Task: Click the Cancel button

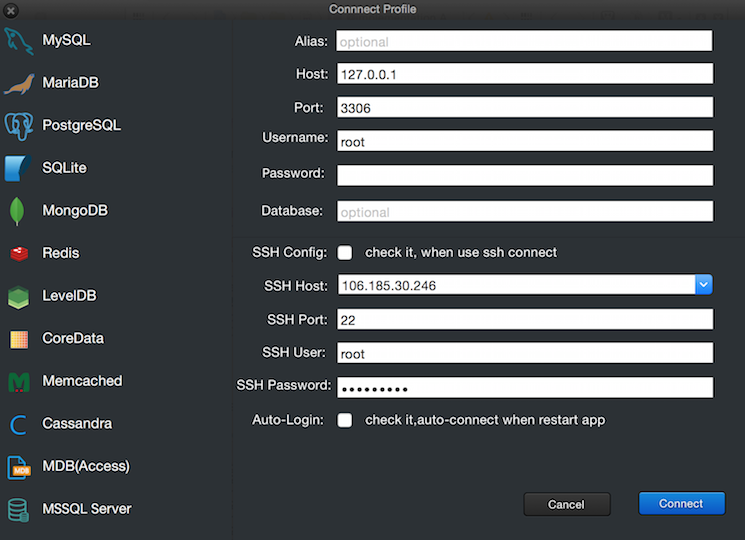Action: [566, 504]
